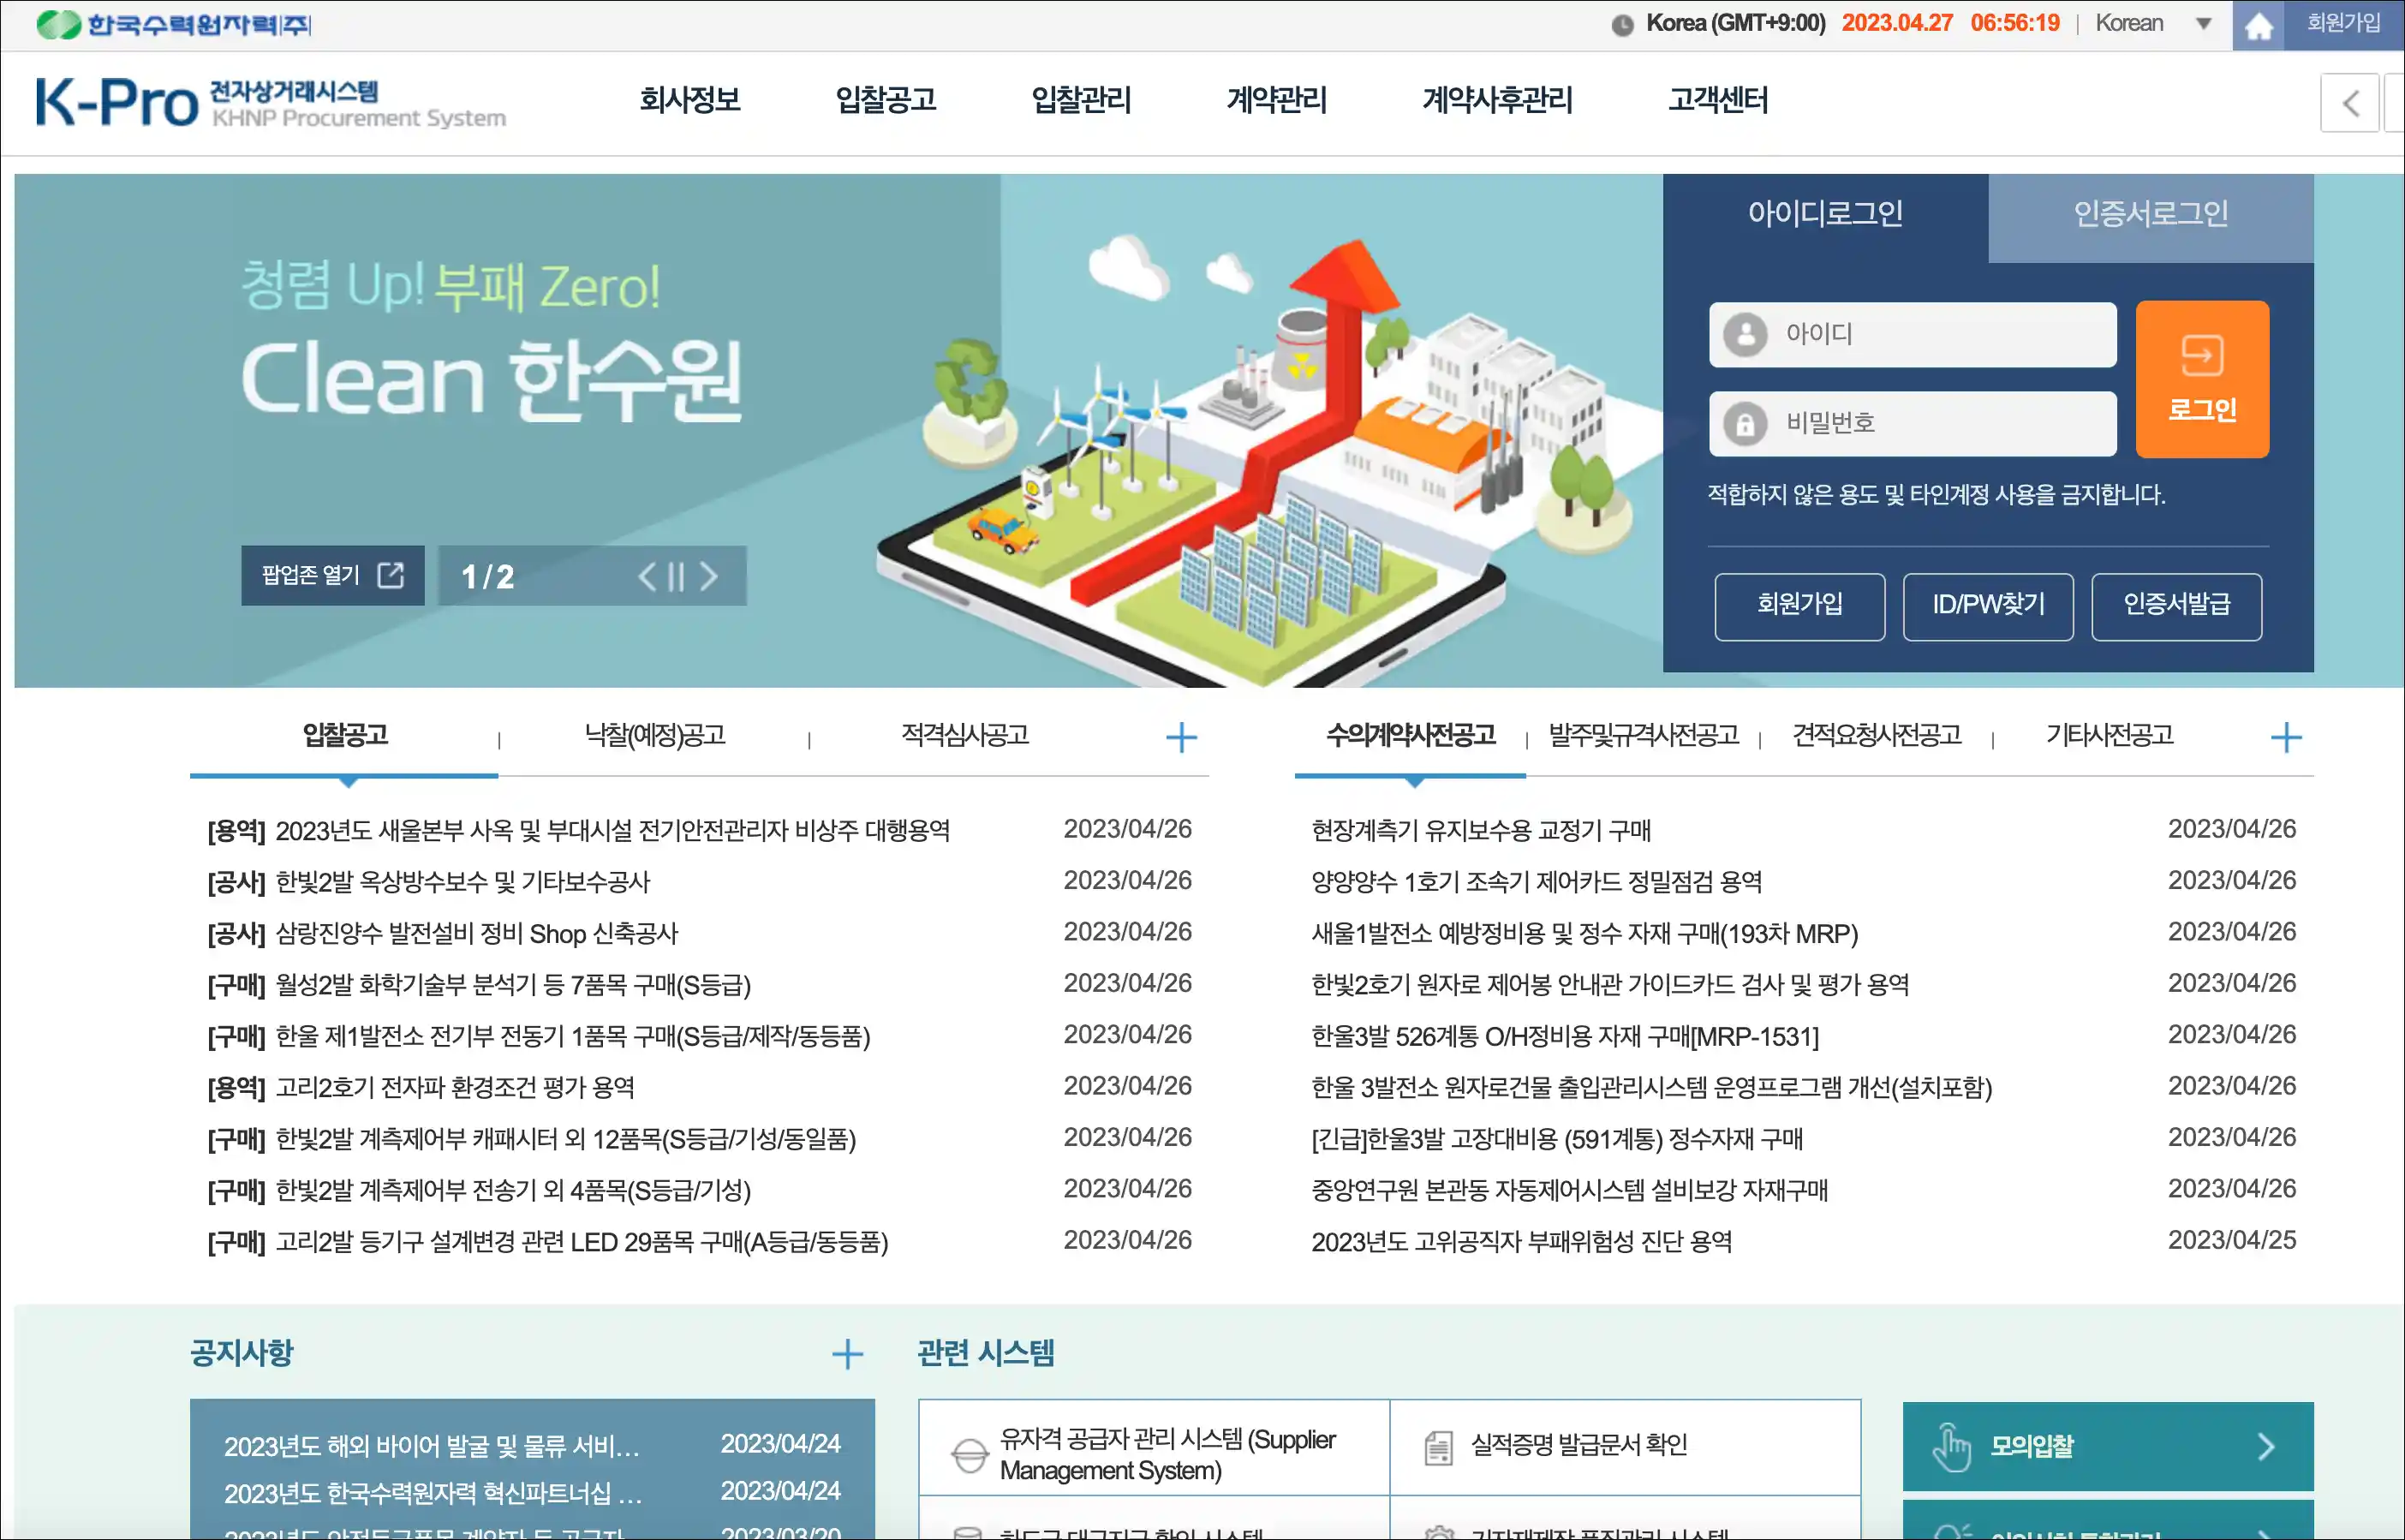This screenshot has width=2405, height=1540.
Task: Click the 인증서발급 button
Action: click(x=2176, y=606)
